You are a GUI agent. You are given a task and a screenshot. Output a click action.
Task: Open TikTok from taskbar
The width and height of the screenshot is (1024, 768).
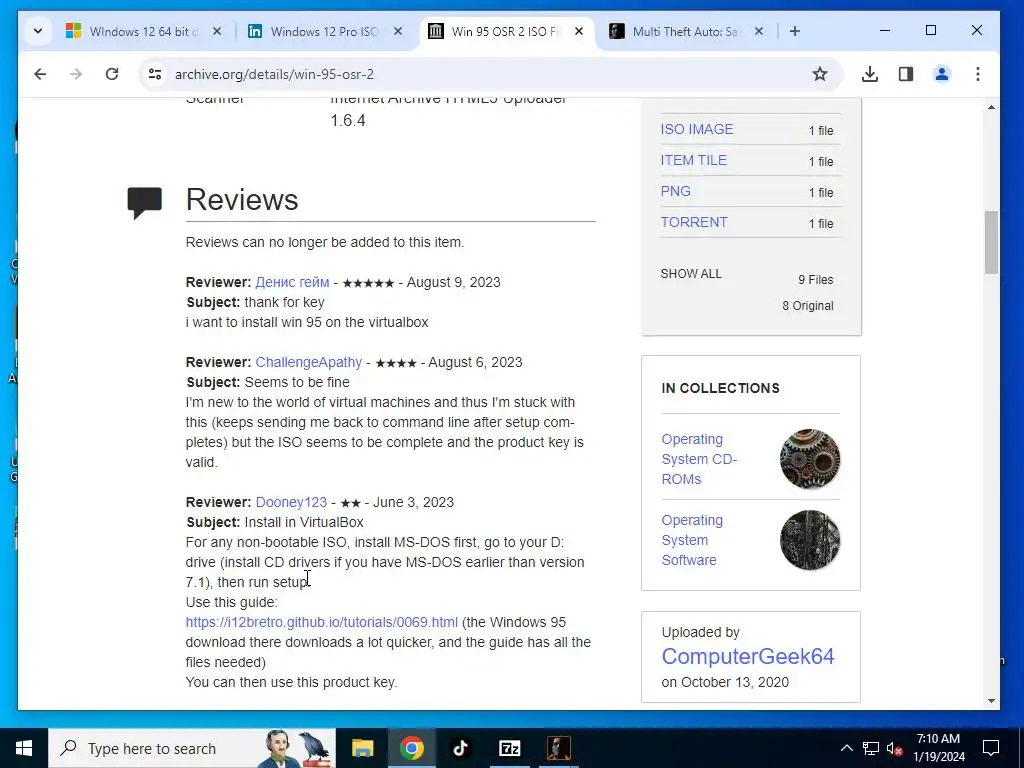coord(460,748)
